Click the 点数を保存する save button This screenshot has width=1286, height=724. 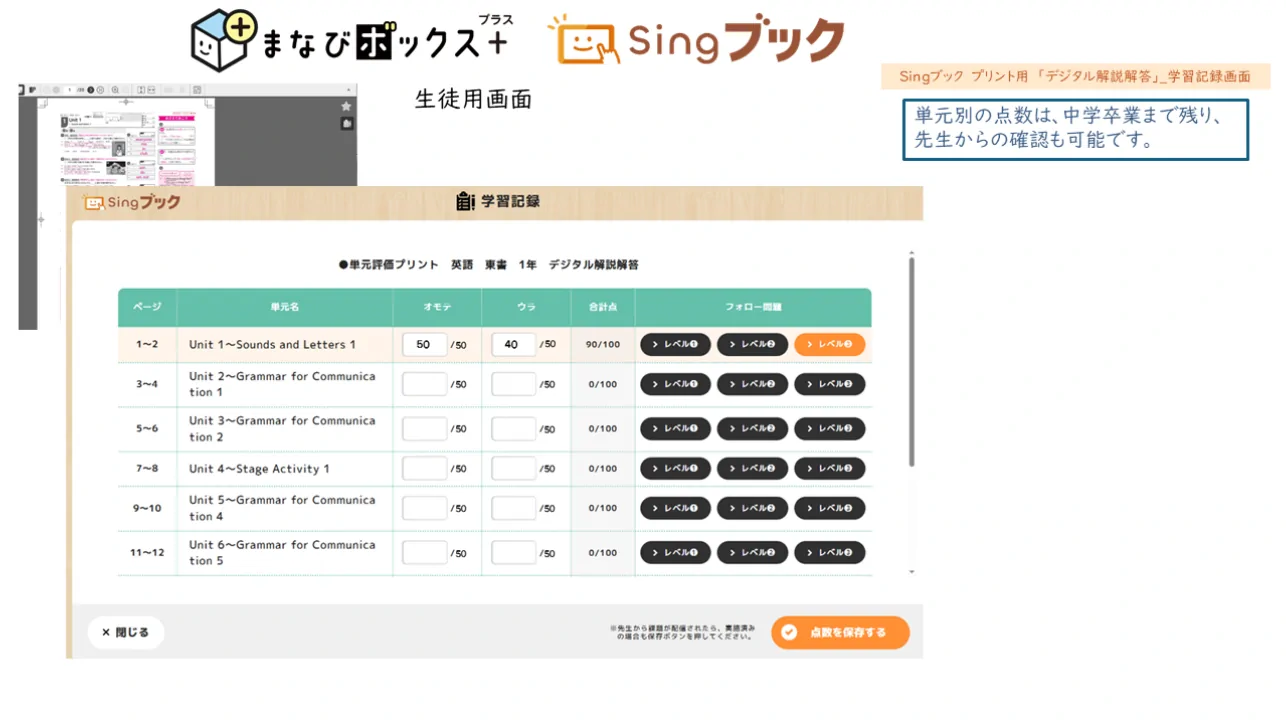[839, 632]
